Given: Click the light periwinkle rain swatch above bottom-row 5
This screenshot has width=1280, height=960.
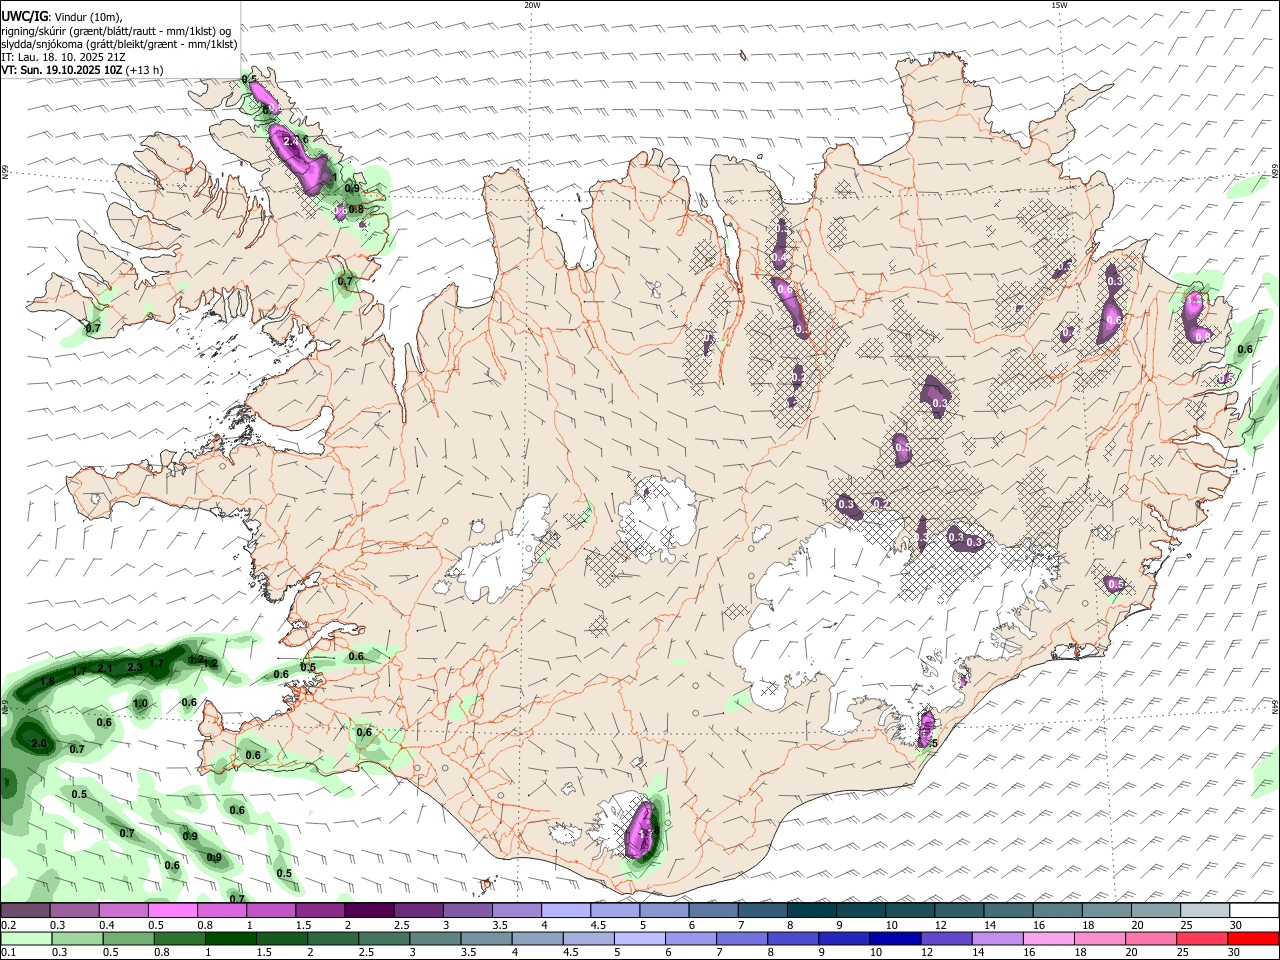Looking at the screenshot, I should click(x=640, y=938).
